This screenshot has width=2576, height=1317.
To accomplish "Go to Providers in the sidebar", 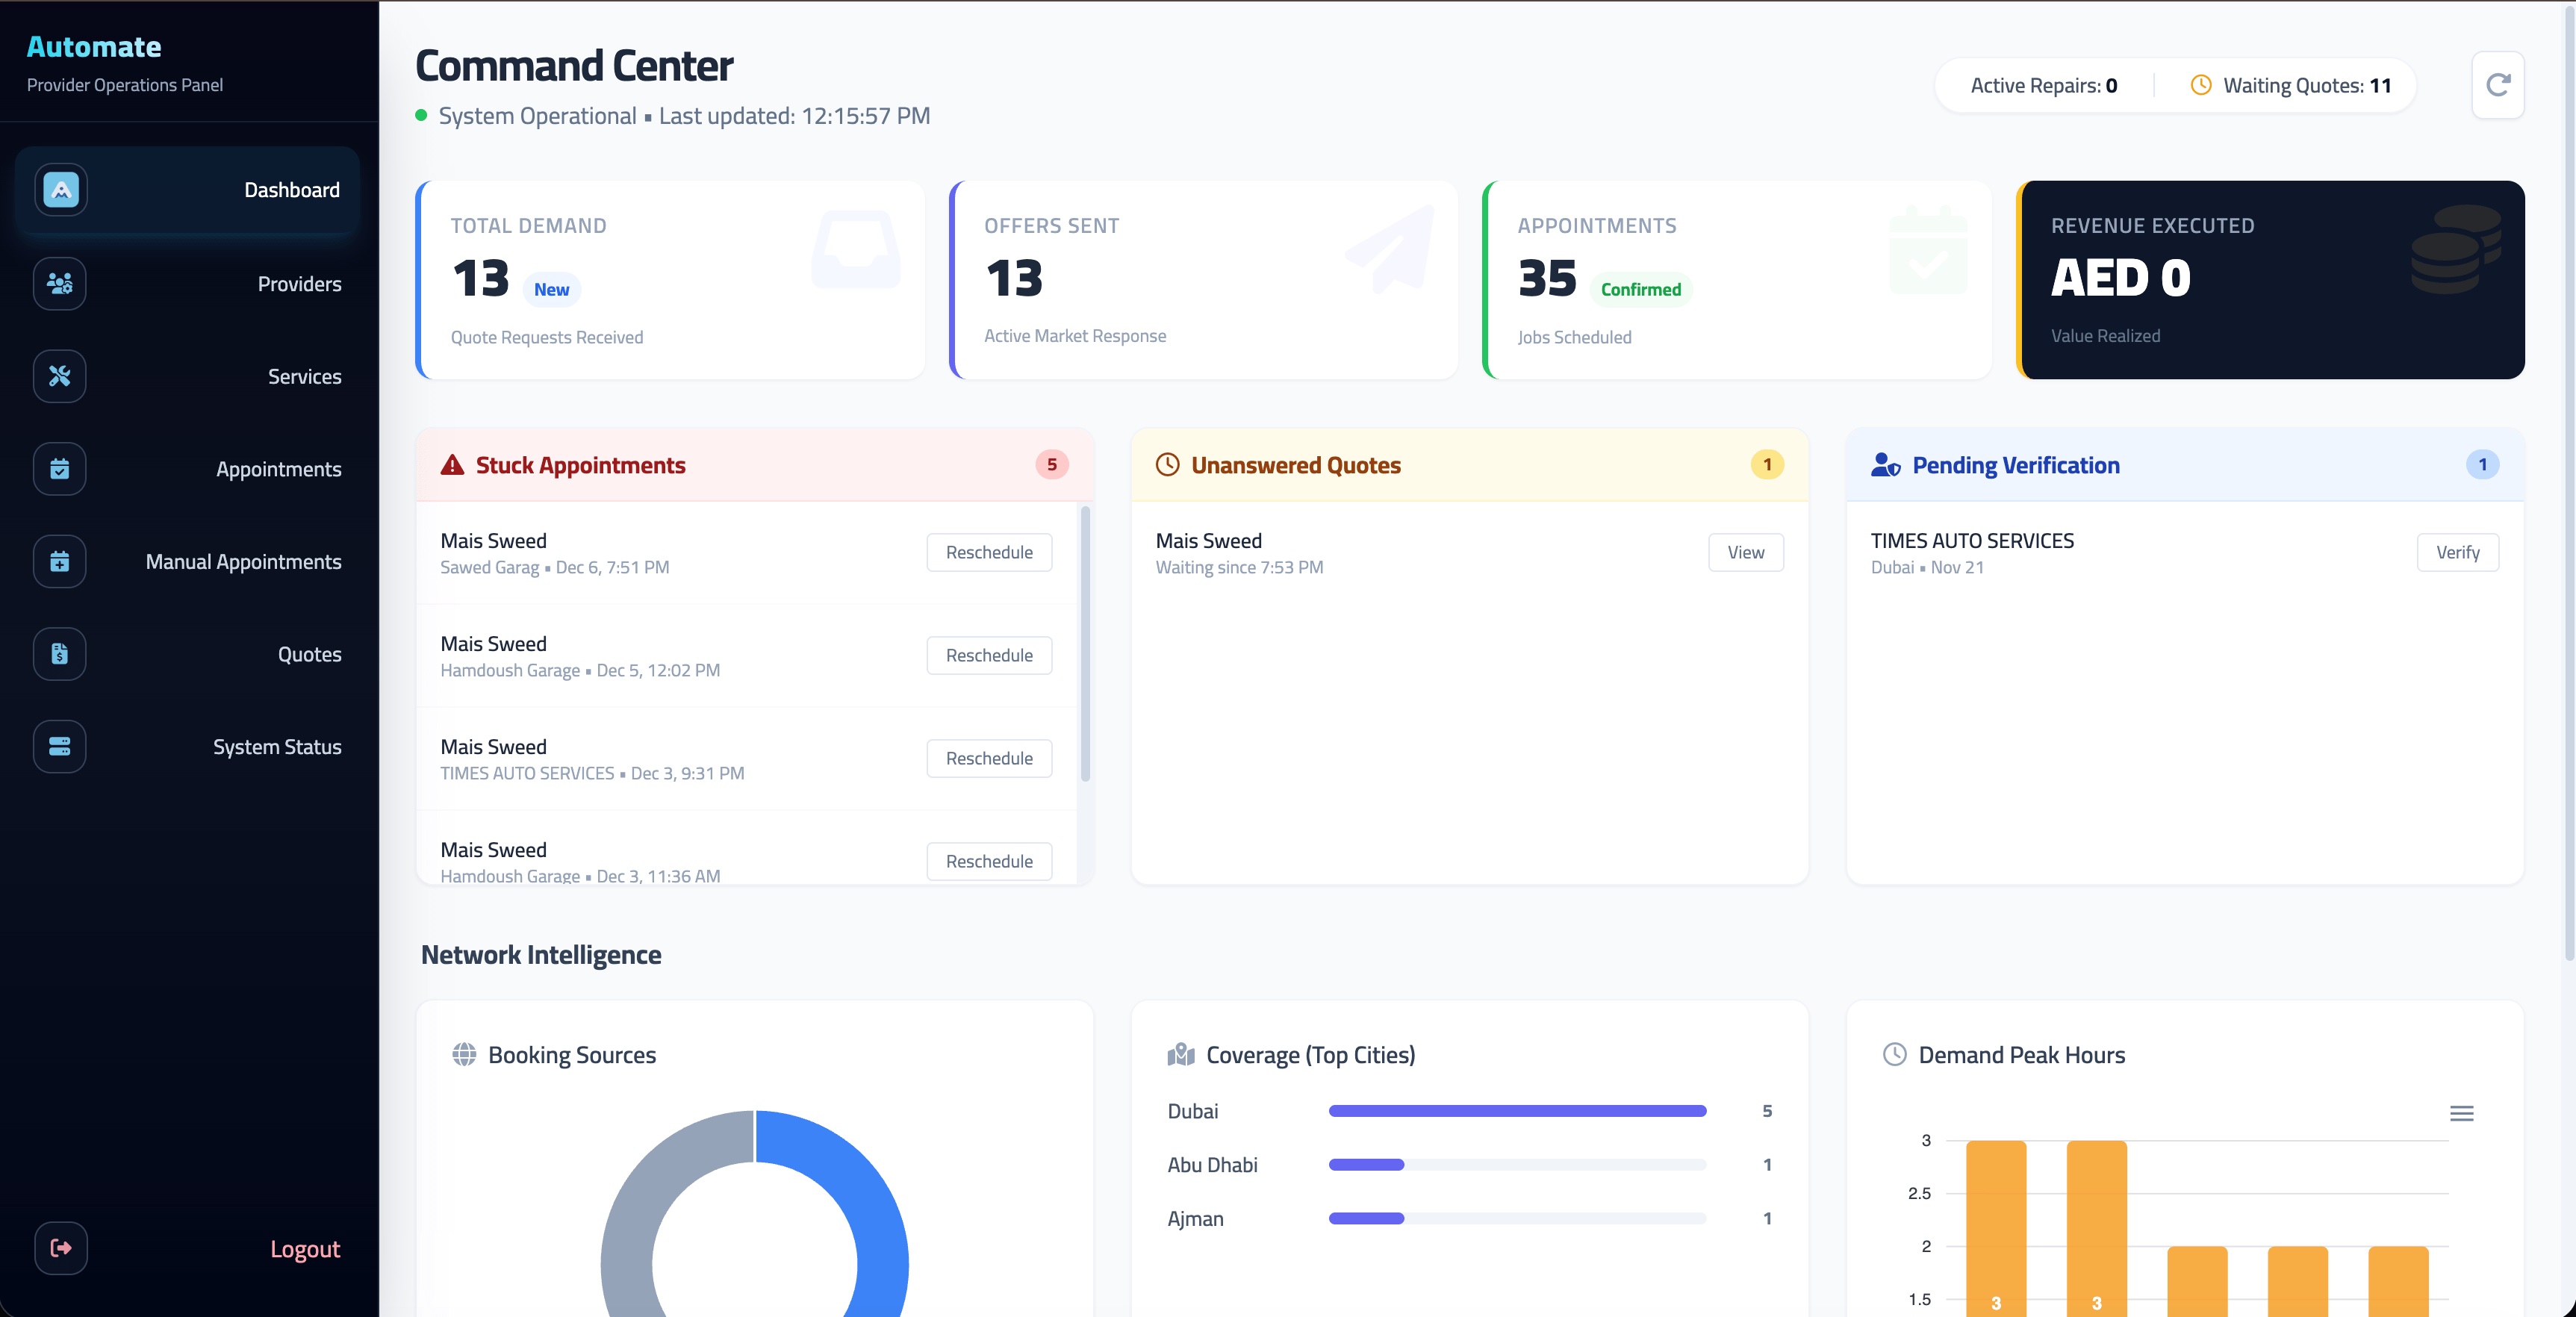I will pos(299,284).
